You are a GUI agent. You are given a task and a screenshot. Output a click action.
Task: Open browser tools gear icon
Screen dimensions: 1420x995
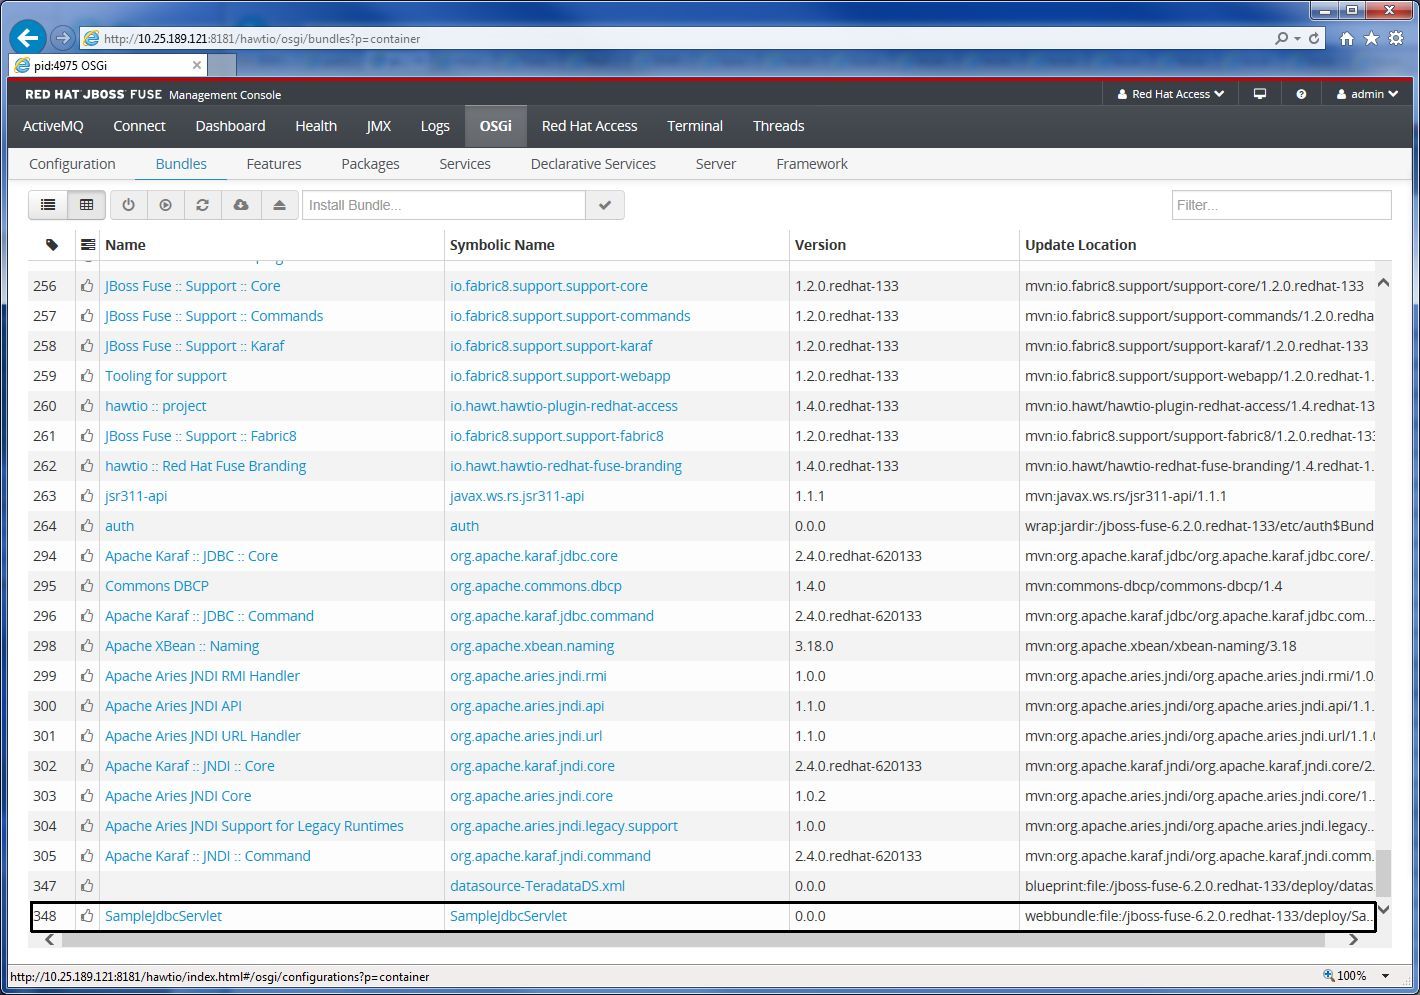point(1396,38)
